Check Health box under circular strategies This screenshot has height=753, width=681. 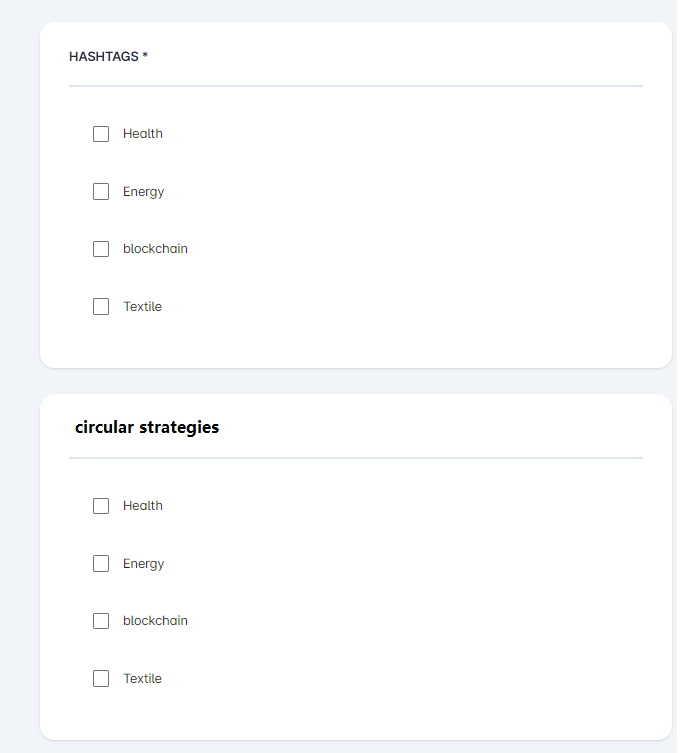coord(101,506)
